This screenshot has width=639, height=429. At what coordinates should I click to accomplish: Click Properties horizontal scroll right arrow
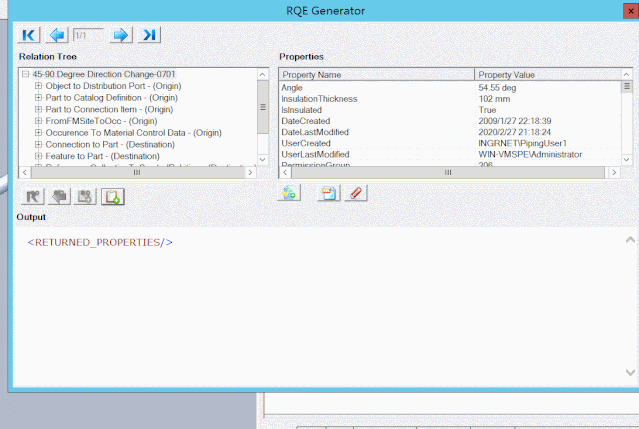coord(614,172)
